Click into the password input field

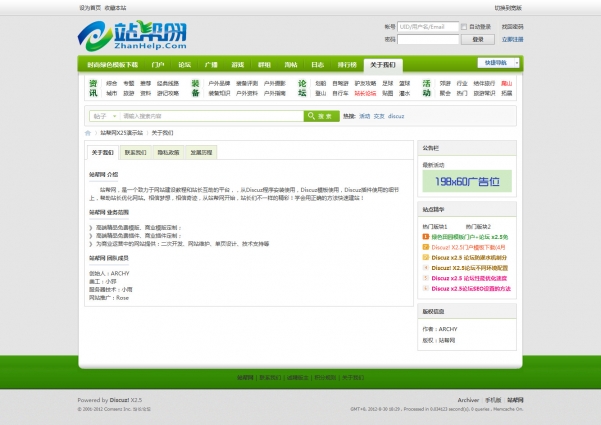point(429,39)
